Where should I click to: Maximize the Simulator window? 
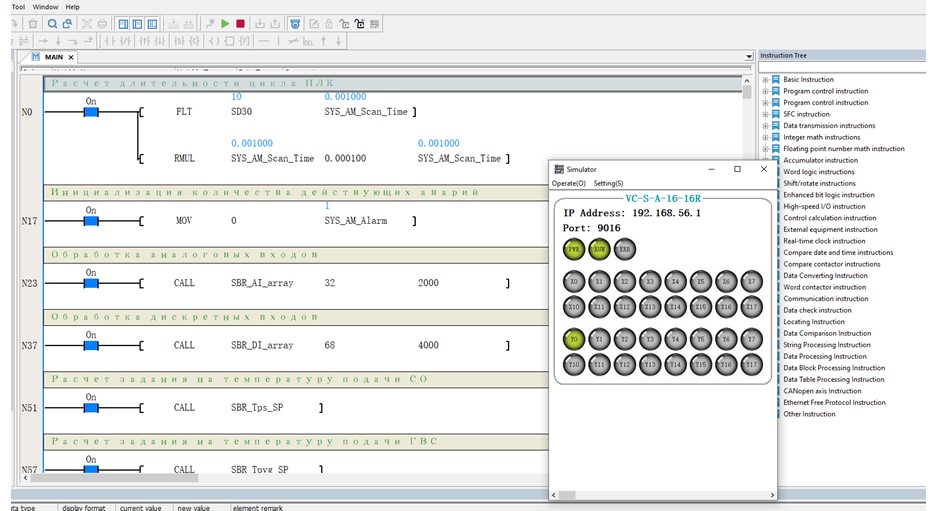737,169
